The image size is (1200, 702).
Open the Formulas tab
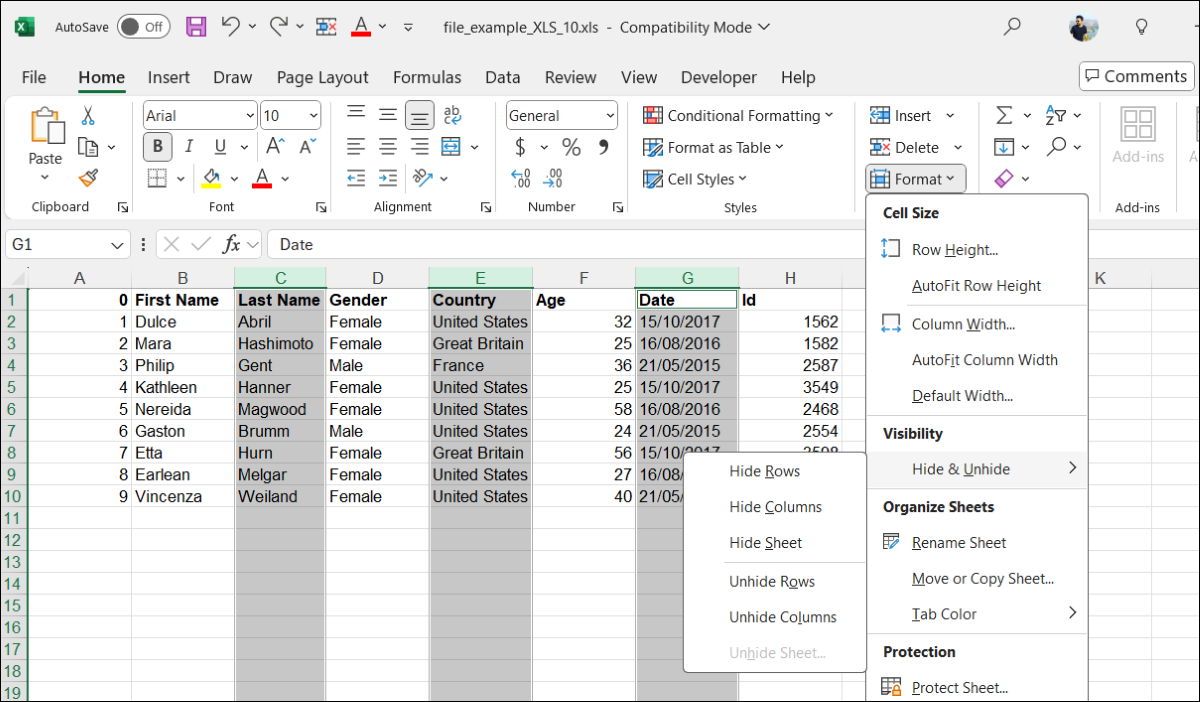tap(427, 77)
